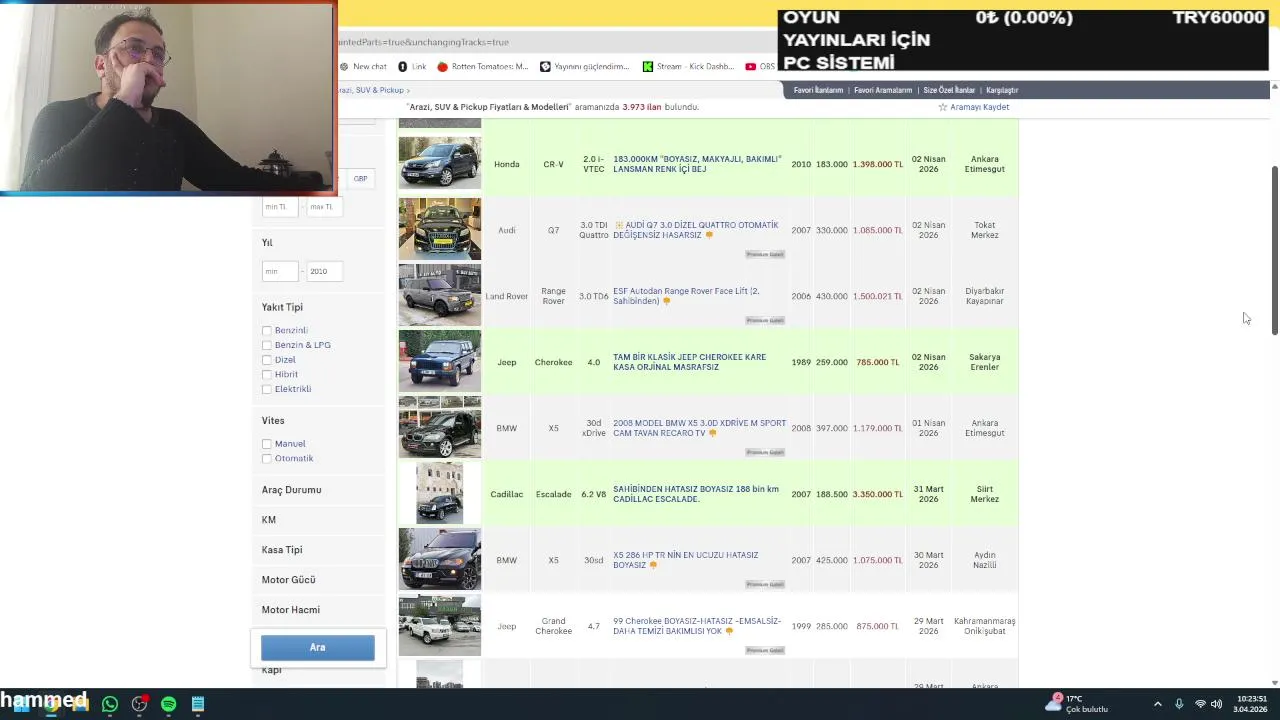Open the Range Rover Face Lift listing
The image size is (1280, 720).
pos(686,296)
